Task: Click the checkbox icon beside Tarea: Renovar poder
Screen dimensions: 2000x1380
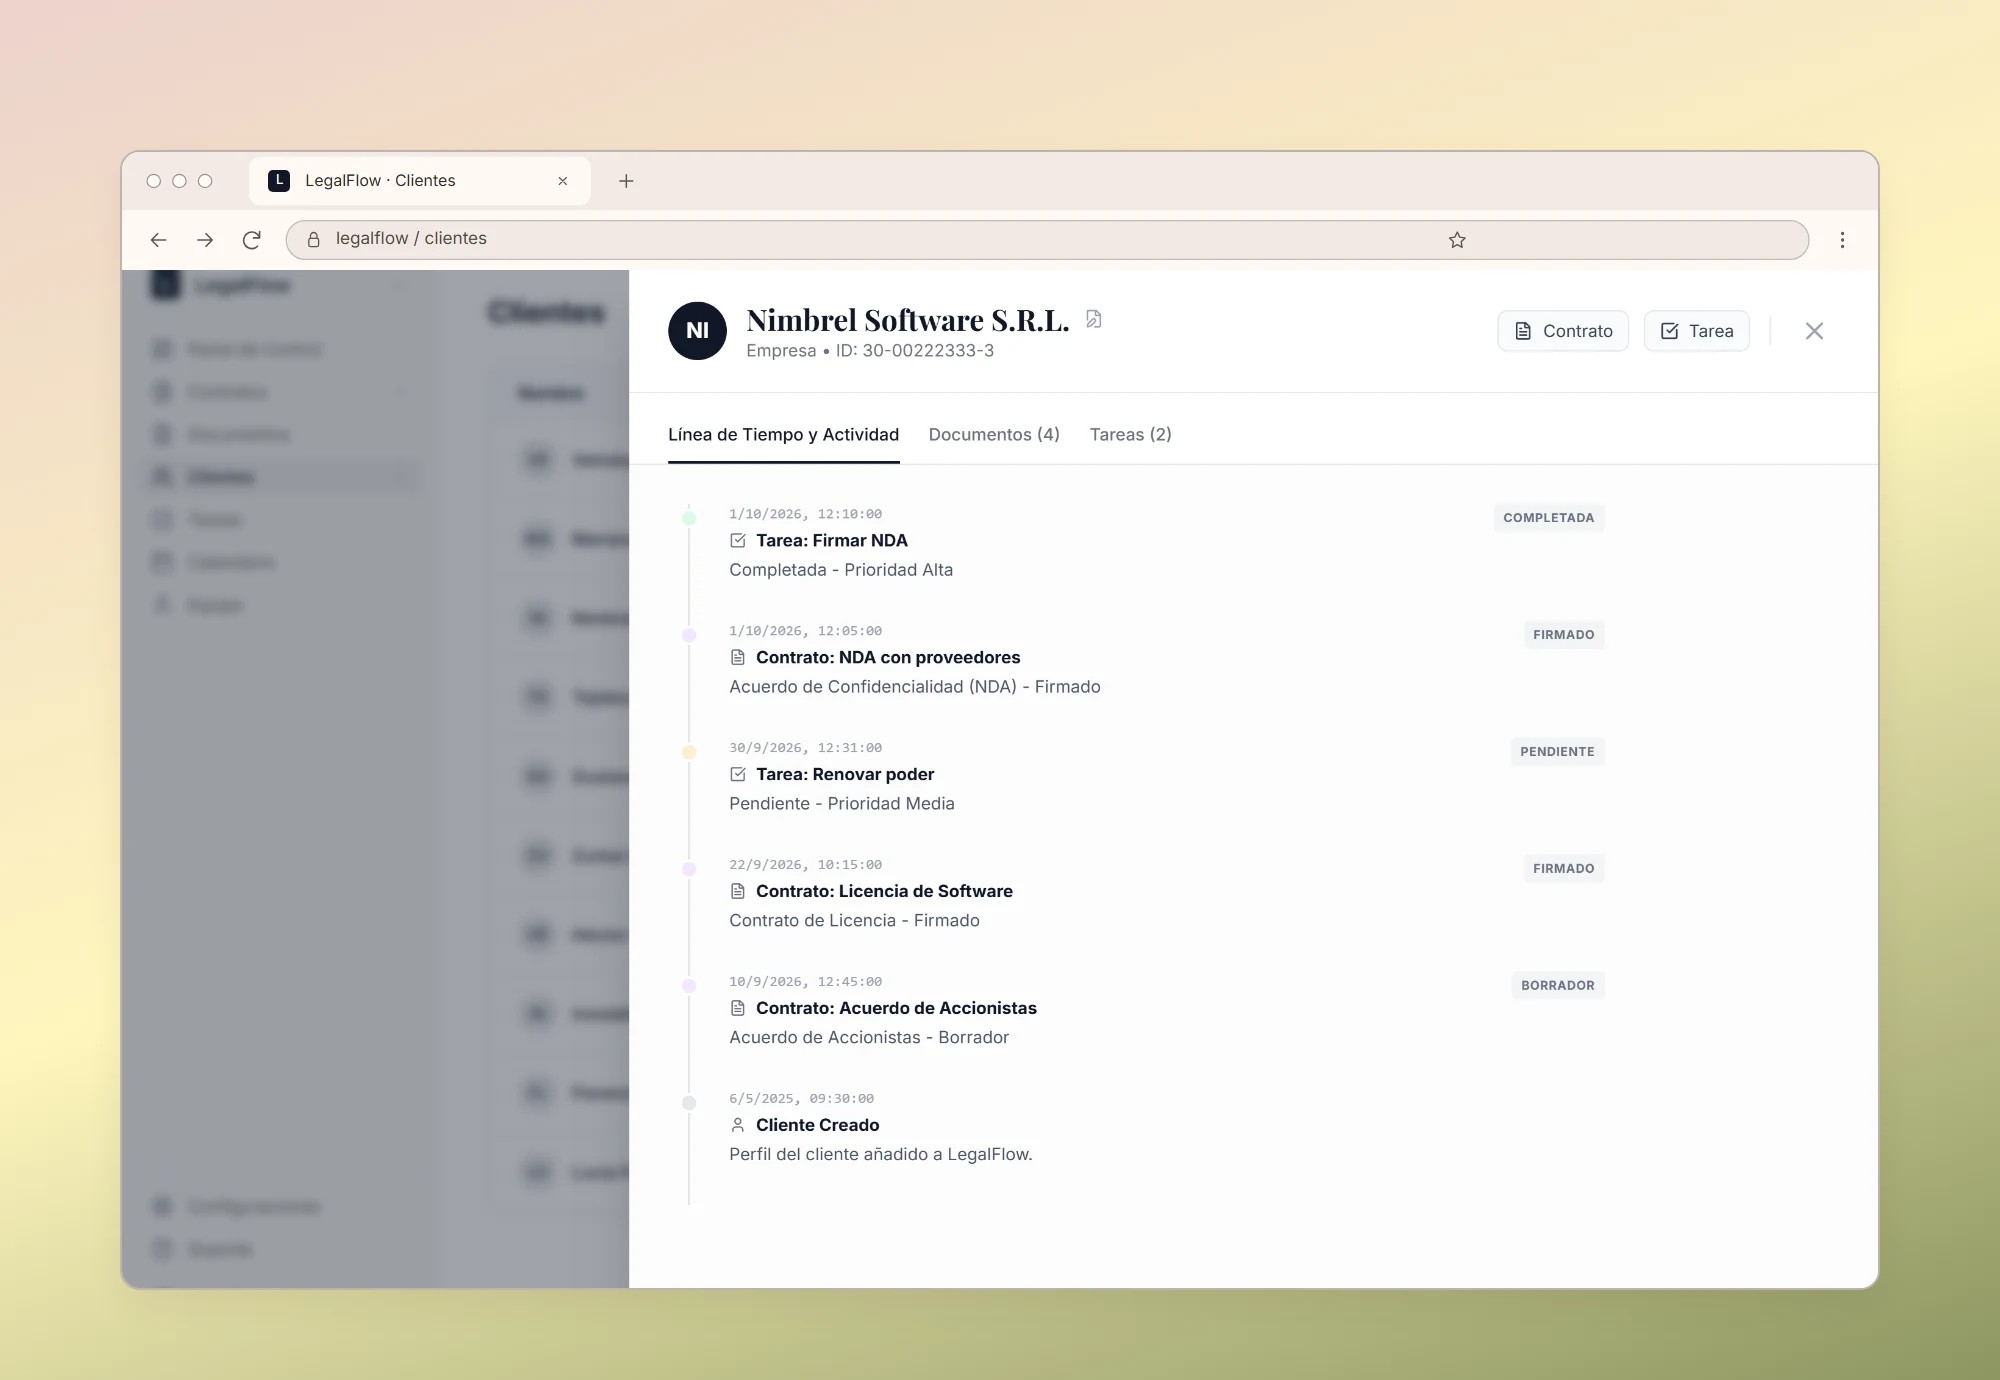Action: coord(738,775)
